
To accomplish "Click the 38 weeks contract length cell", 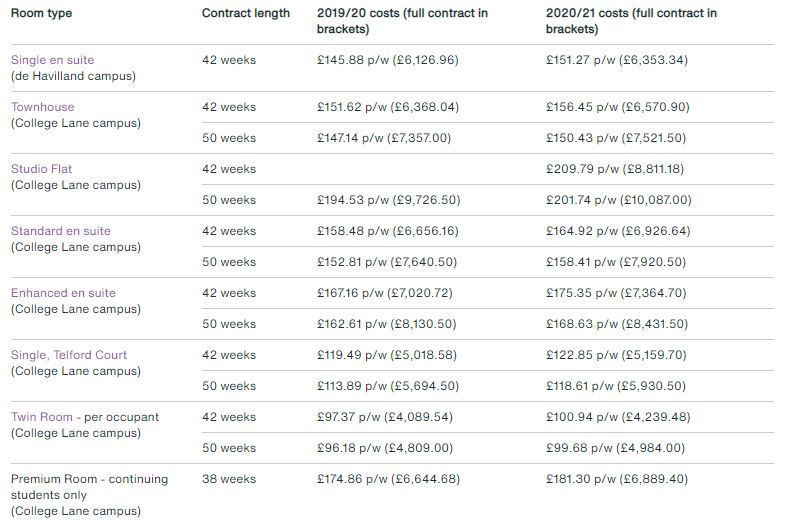I will [x=229, y=479].
